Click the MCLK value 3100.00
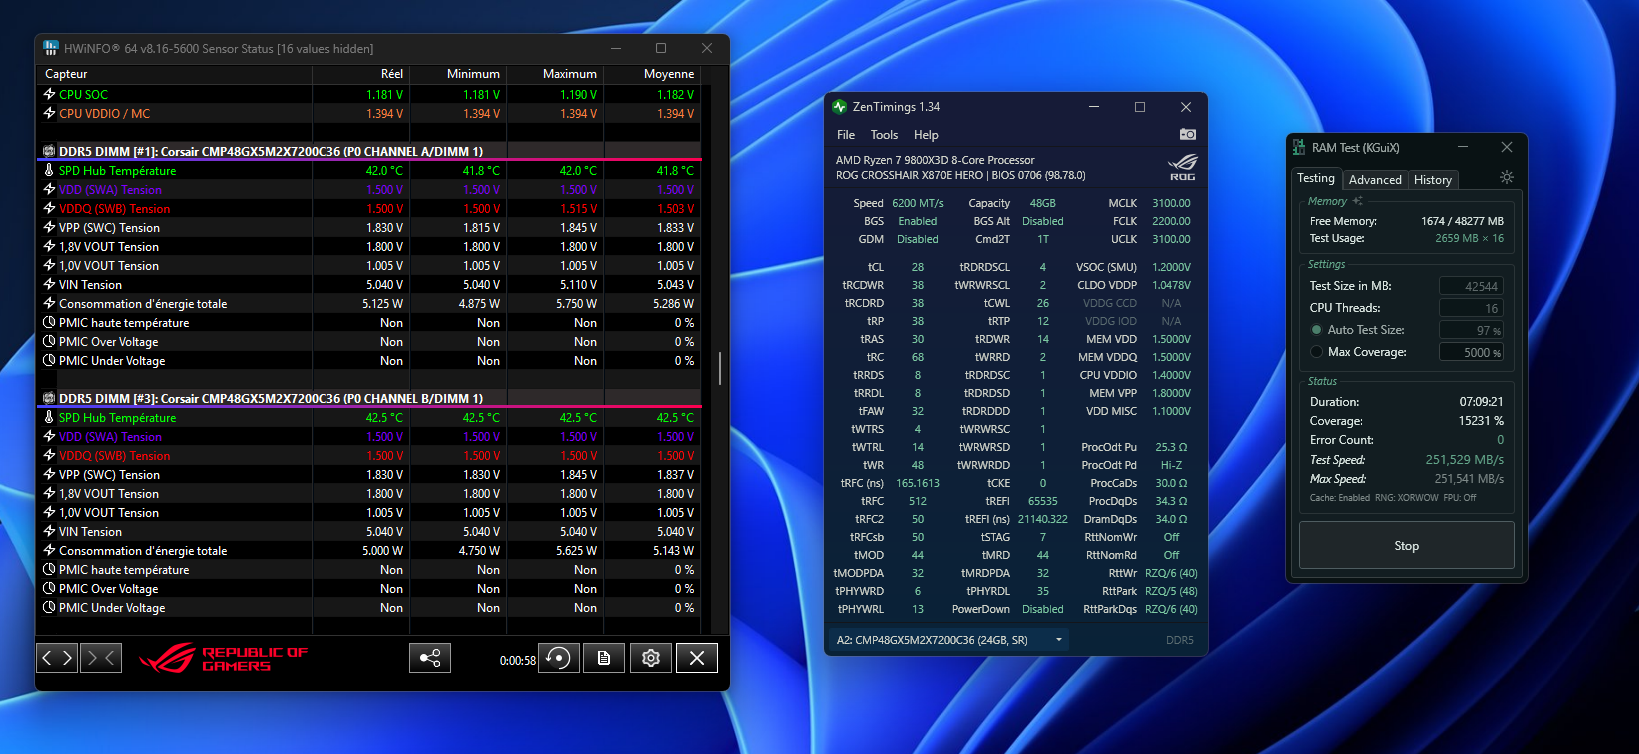 [1171, 203]
